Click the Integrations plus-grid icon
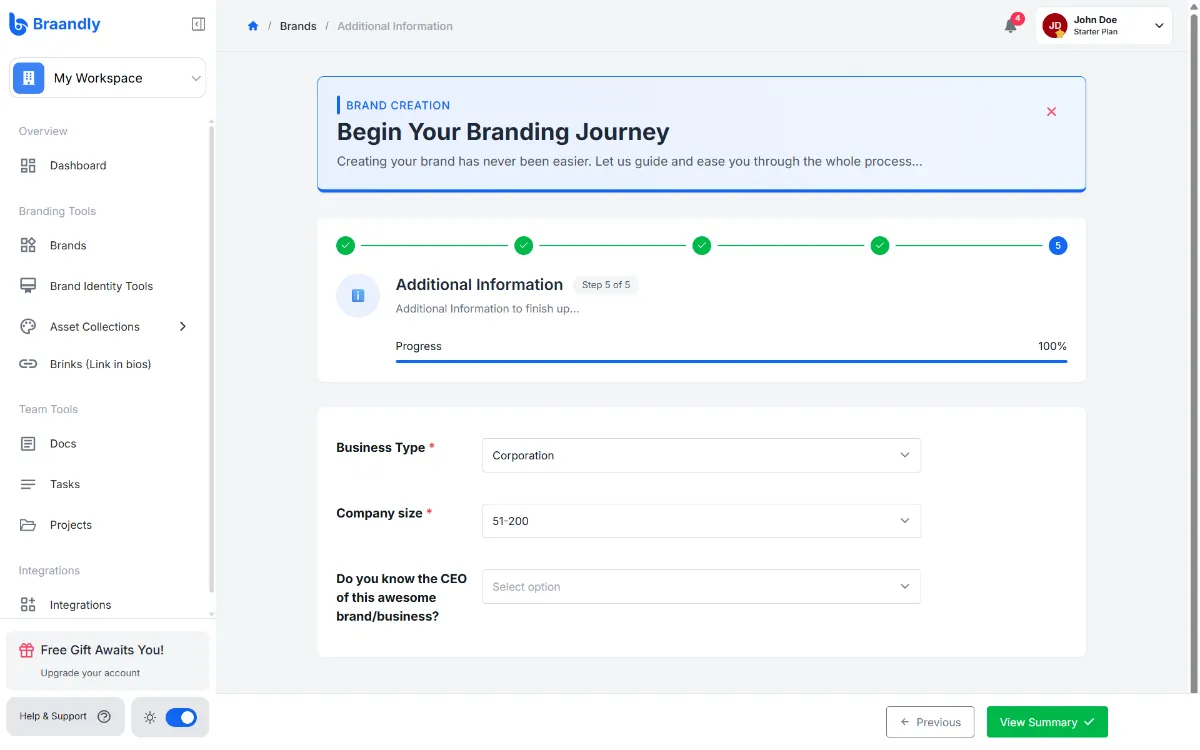 [28, 605]
